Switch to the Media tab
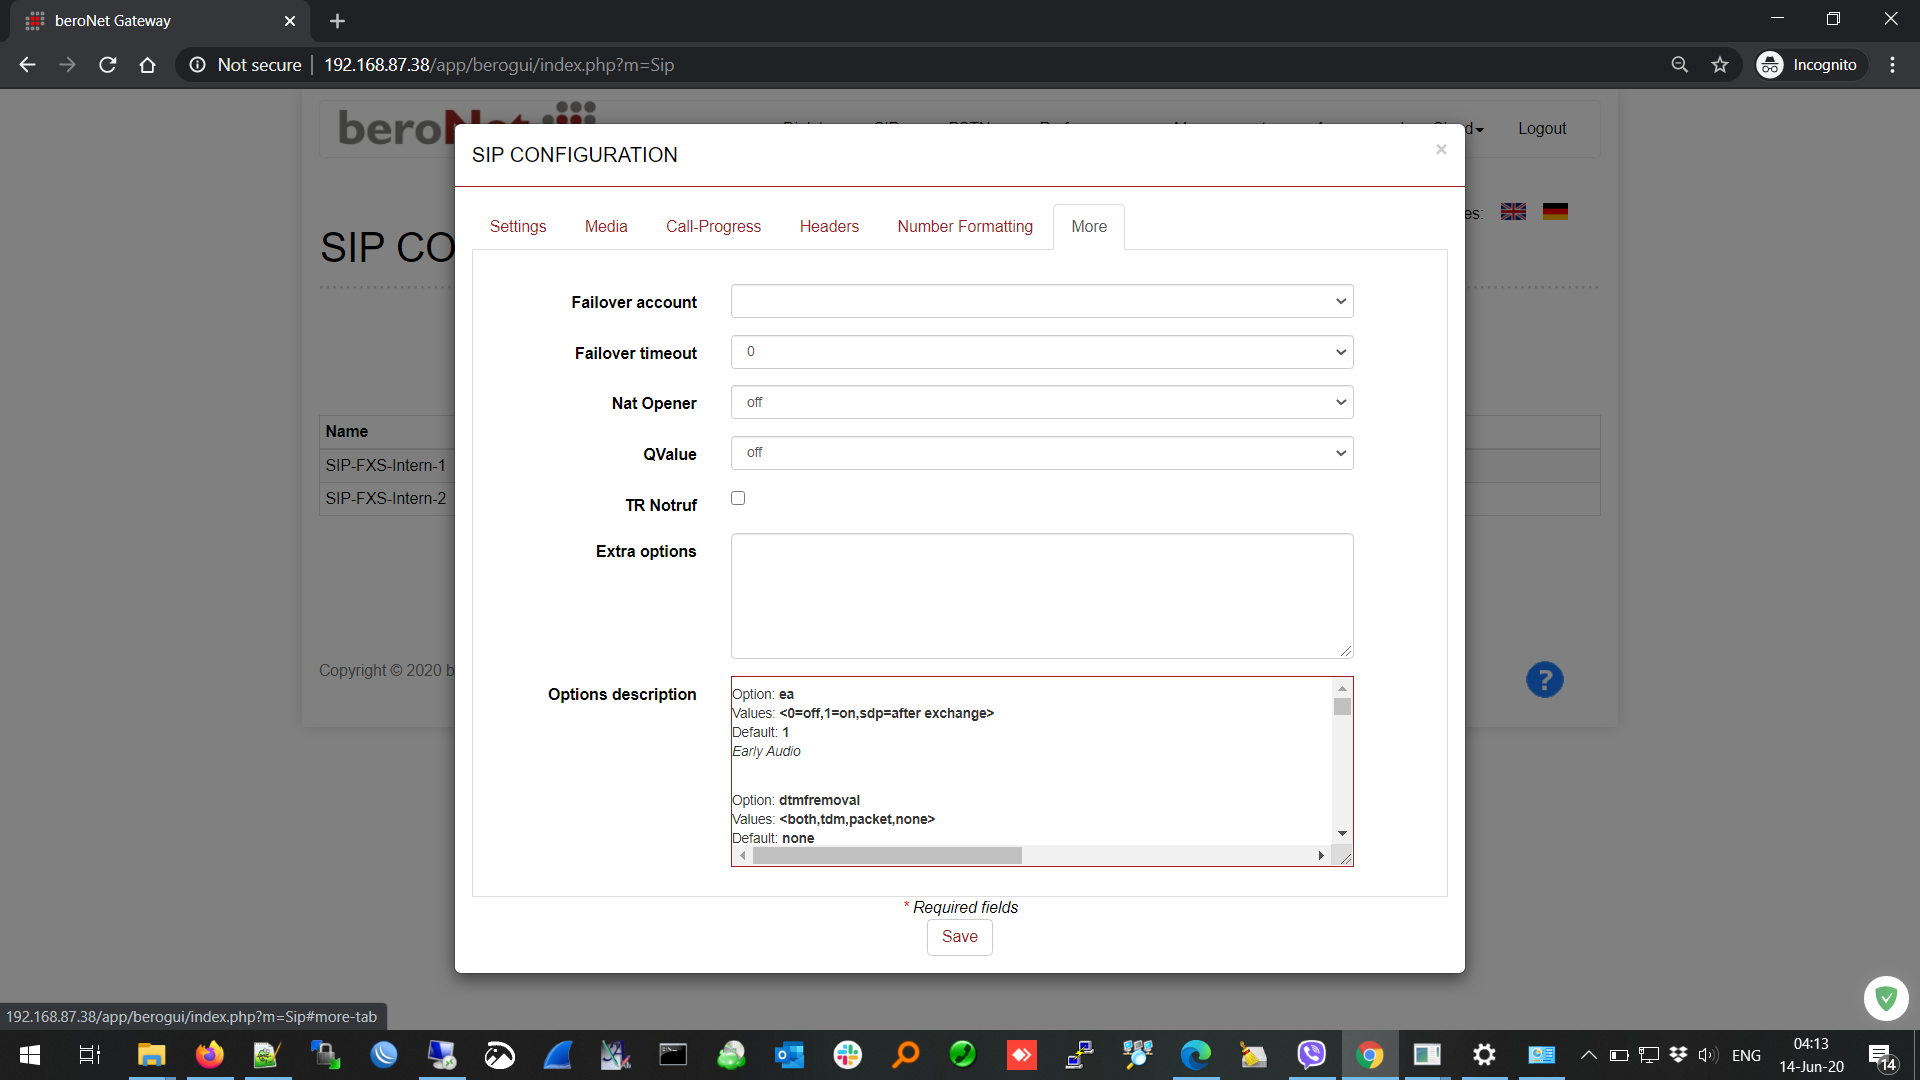The height and width of the screenshot is (1080, 1920). (x=606, y=227)
